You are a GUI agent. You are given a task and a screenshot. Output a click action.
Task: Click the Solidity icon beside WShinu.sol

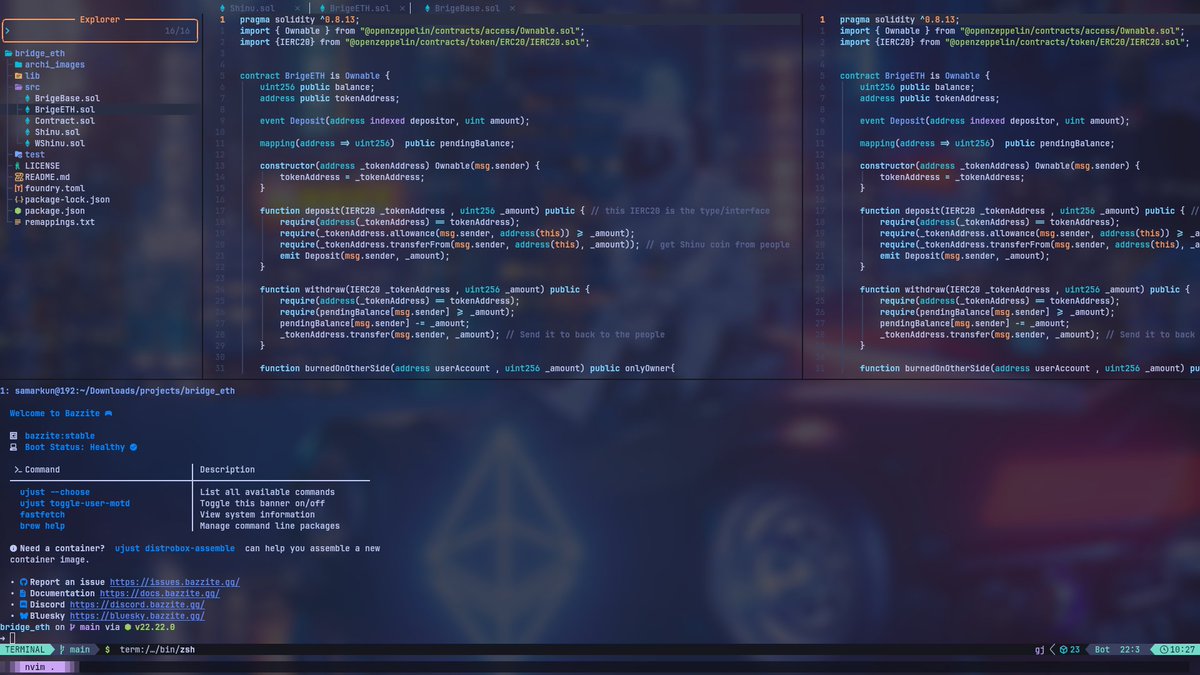point(28,143)
